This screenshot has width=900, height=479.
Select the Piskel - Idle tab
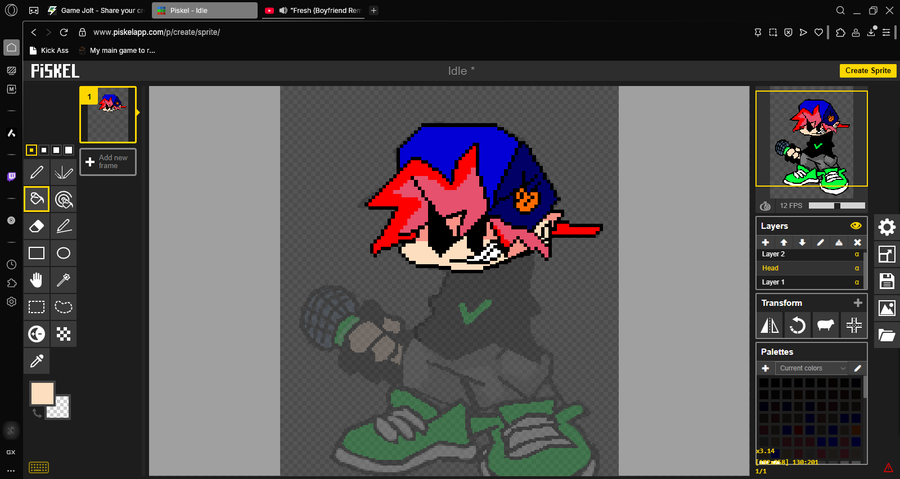[204, 10]
